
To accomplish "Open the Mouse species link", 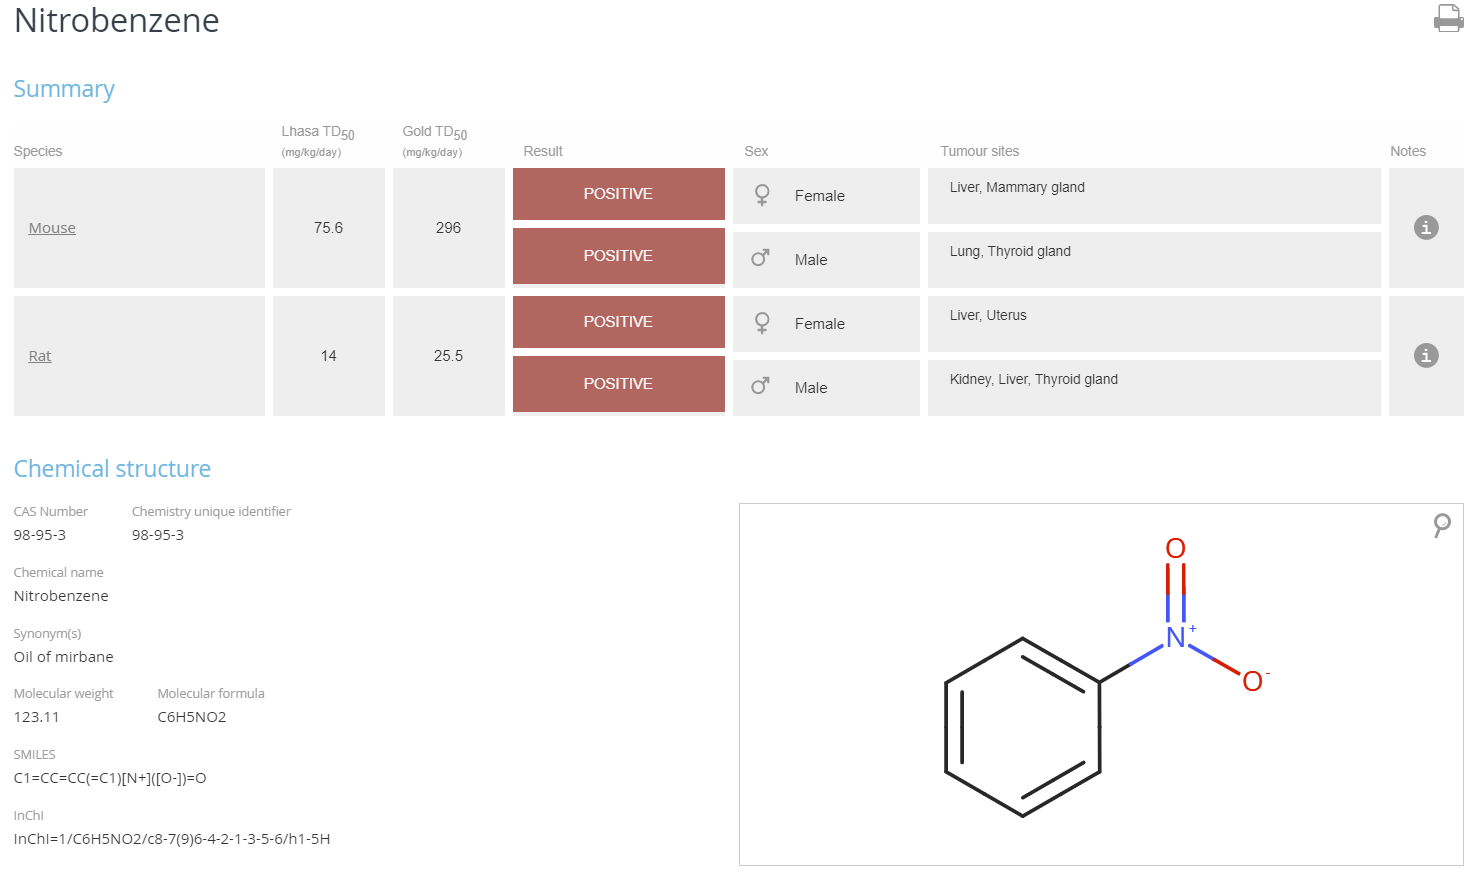I will (x=52, y=228).
